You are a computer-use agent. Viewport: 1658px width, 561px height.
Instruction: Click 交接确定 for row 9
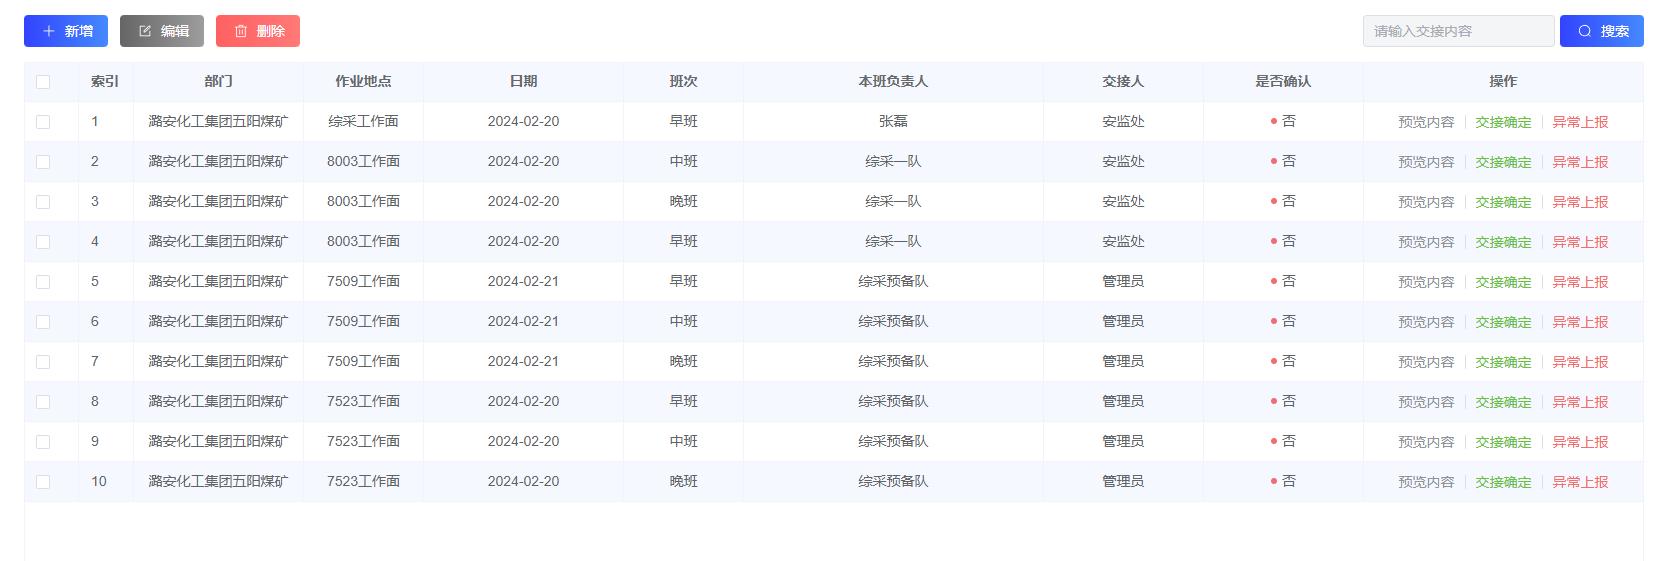[x=1503, y=442]
